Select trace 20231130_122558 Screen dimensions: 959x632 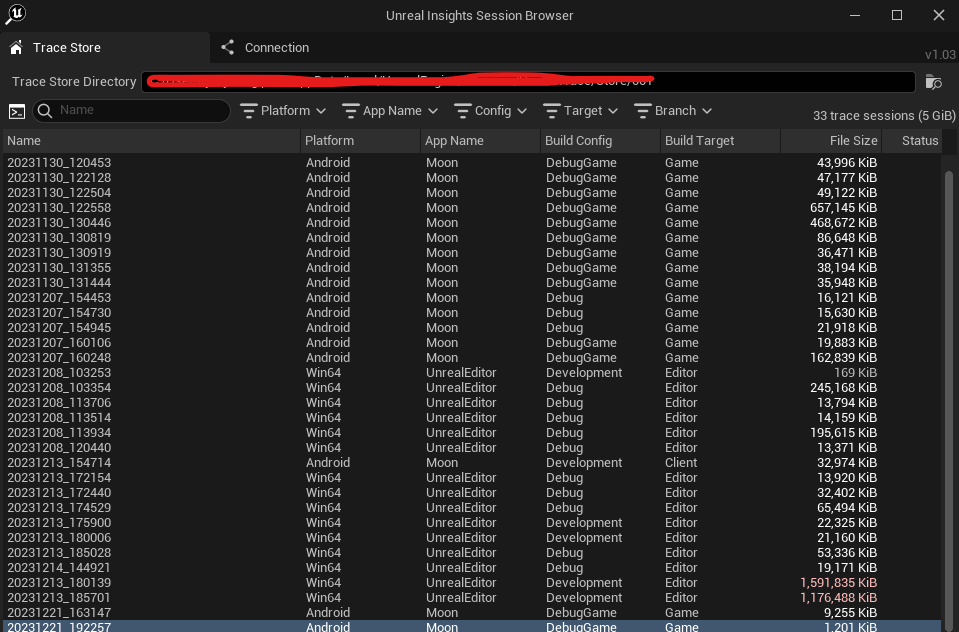pyautogui.click(x=472, y=208)
